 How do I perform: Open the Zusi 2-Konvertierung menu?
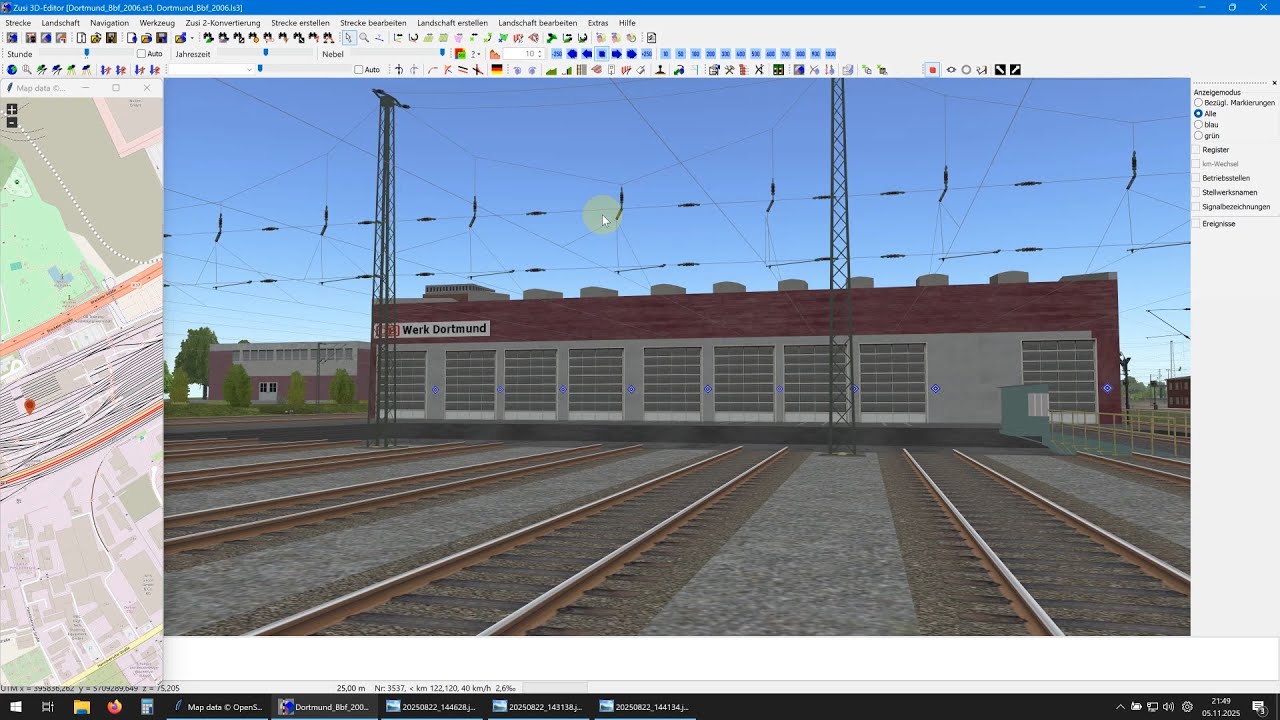[x=223, y=23]
